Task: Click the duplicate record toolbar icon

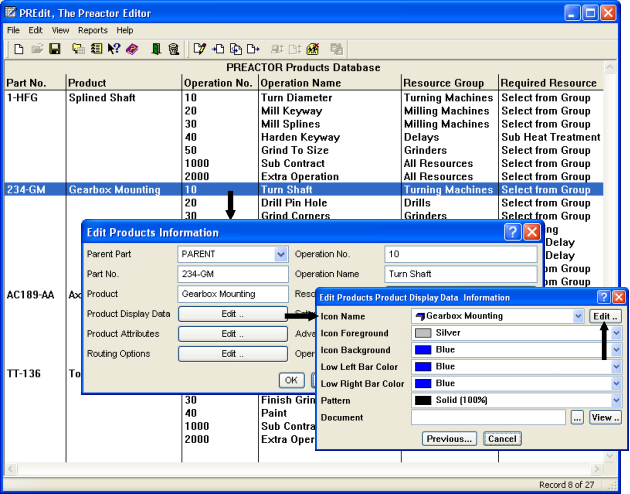Action: (x=236, y=49)
